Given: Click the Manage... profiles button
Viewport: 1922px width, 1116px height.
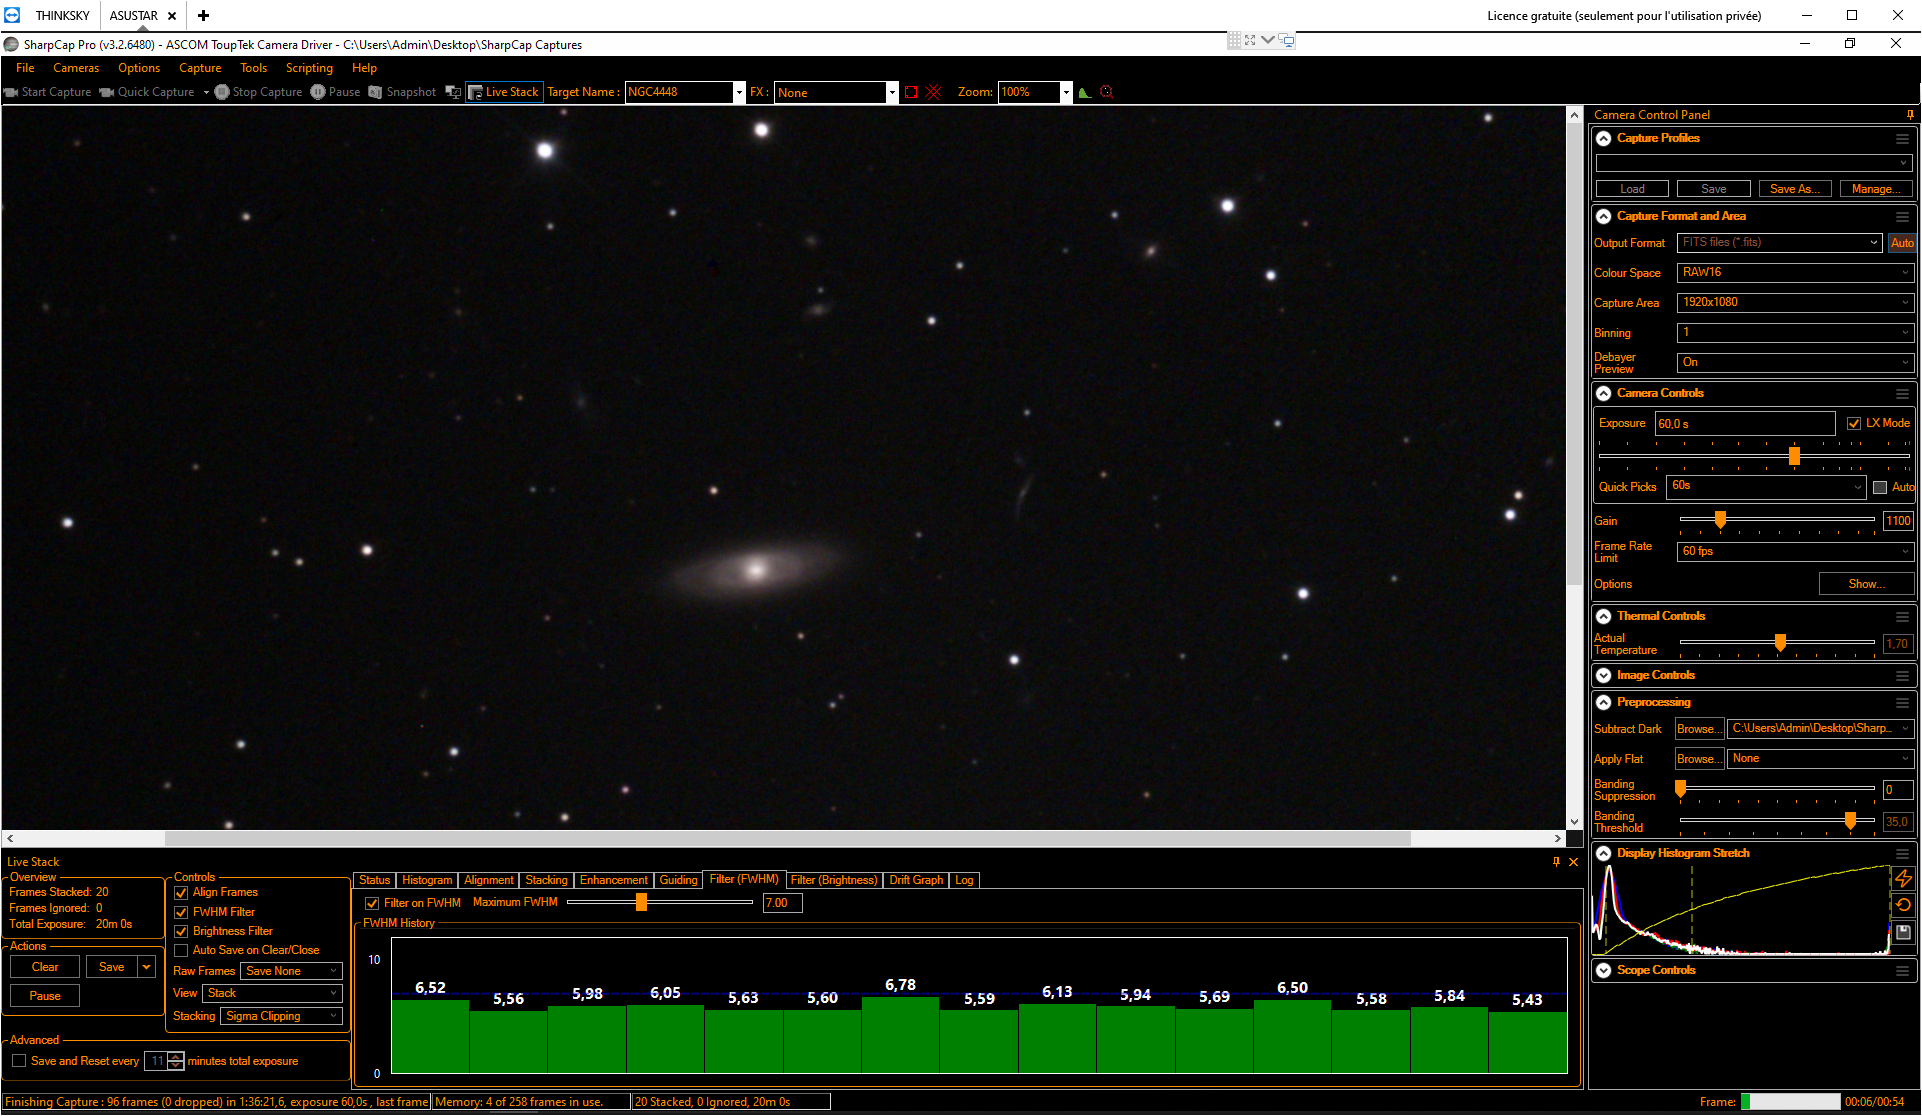Looking at the screenshot, I should click(x=1876, y=189).
